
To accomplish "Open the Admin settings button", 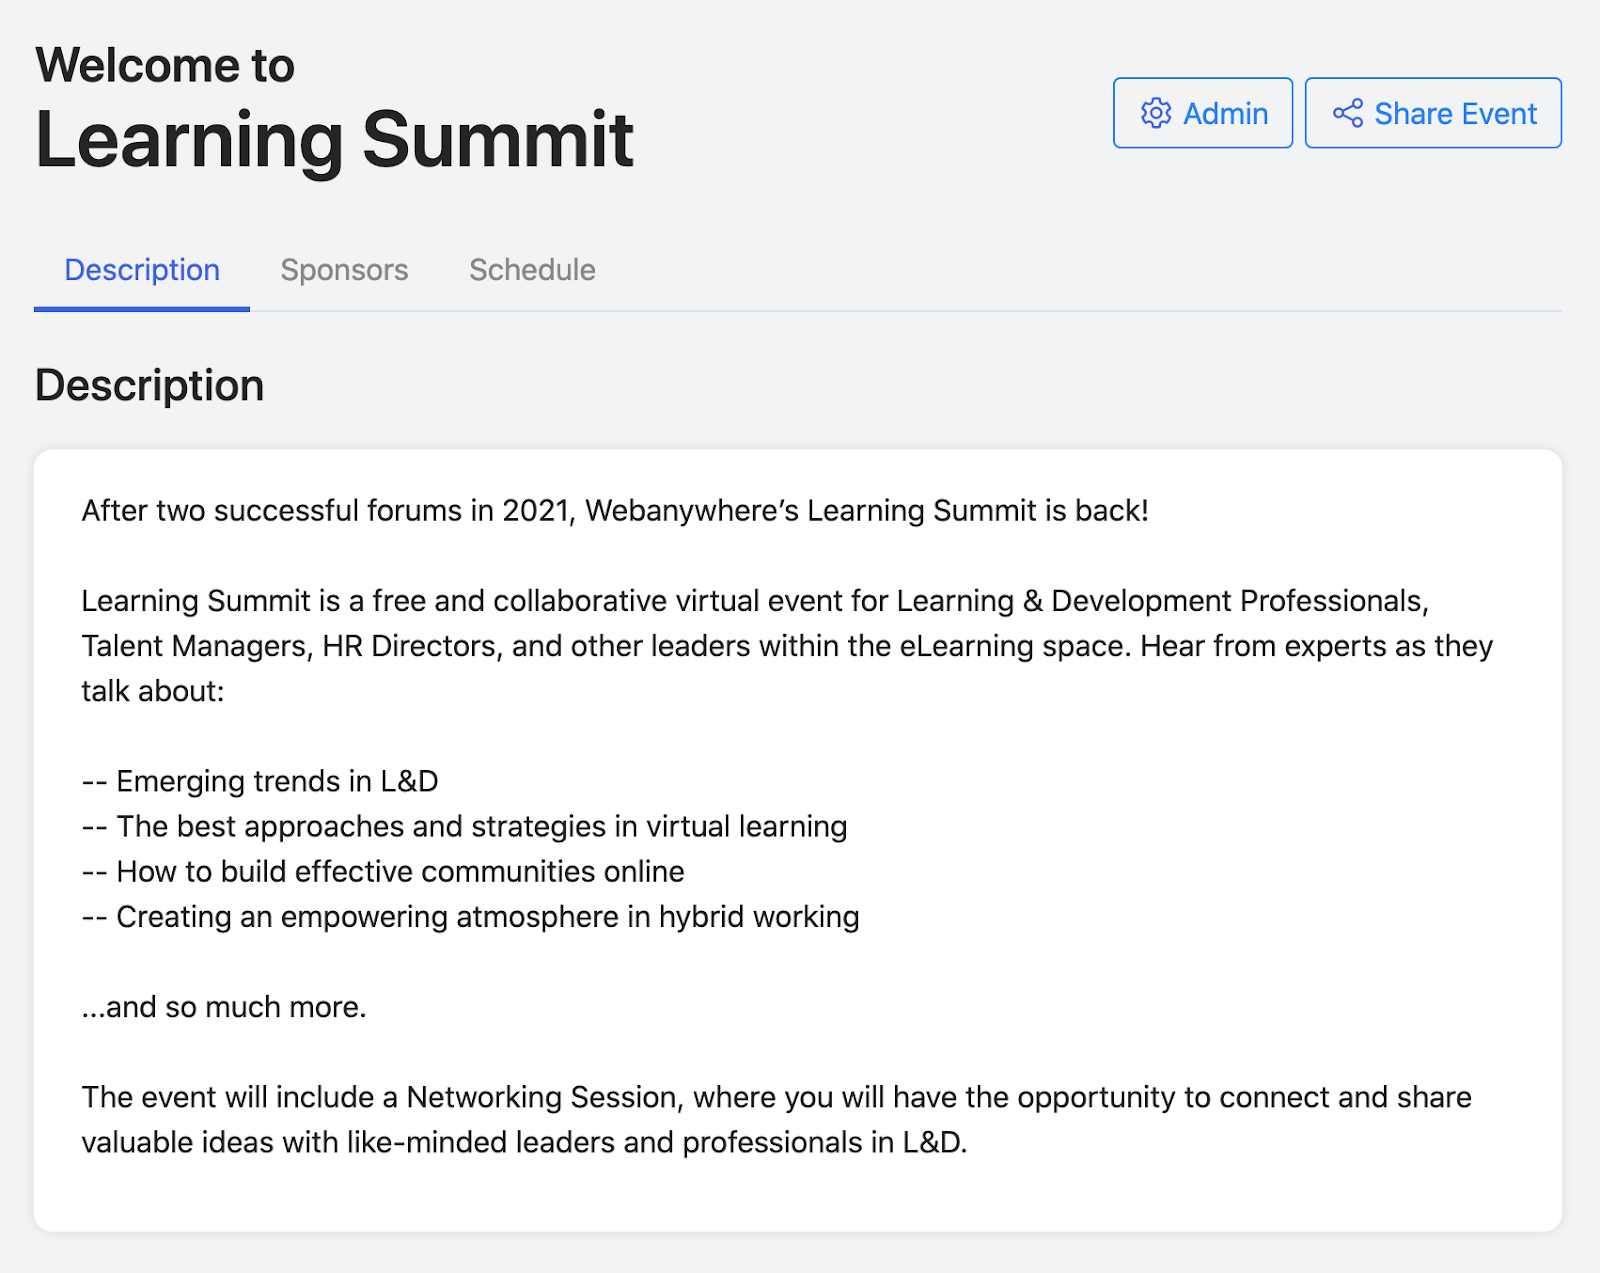I will tap(1203, 113).
